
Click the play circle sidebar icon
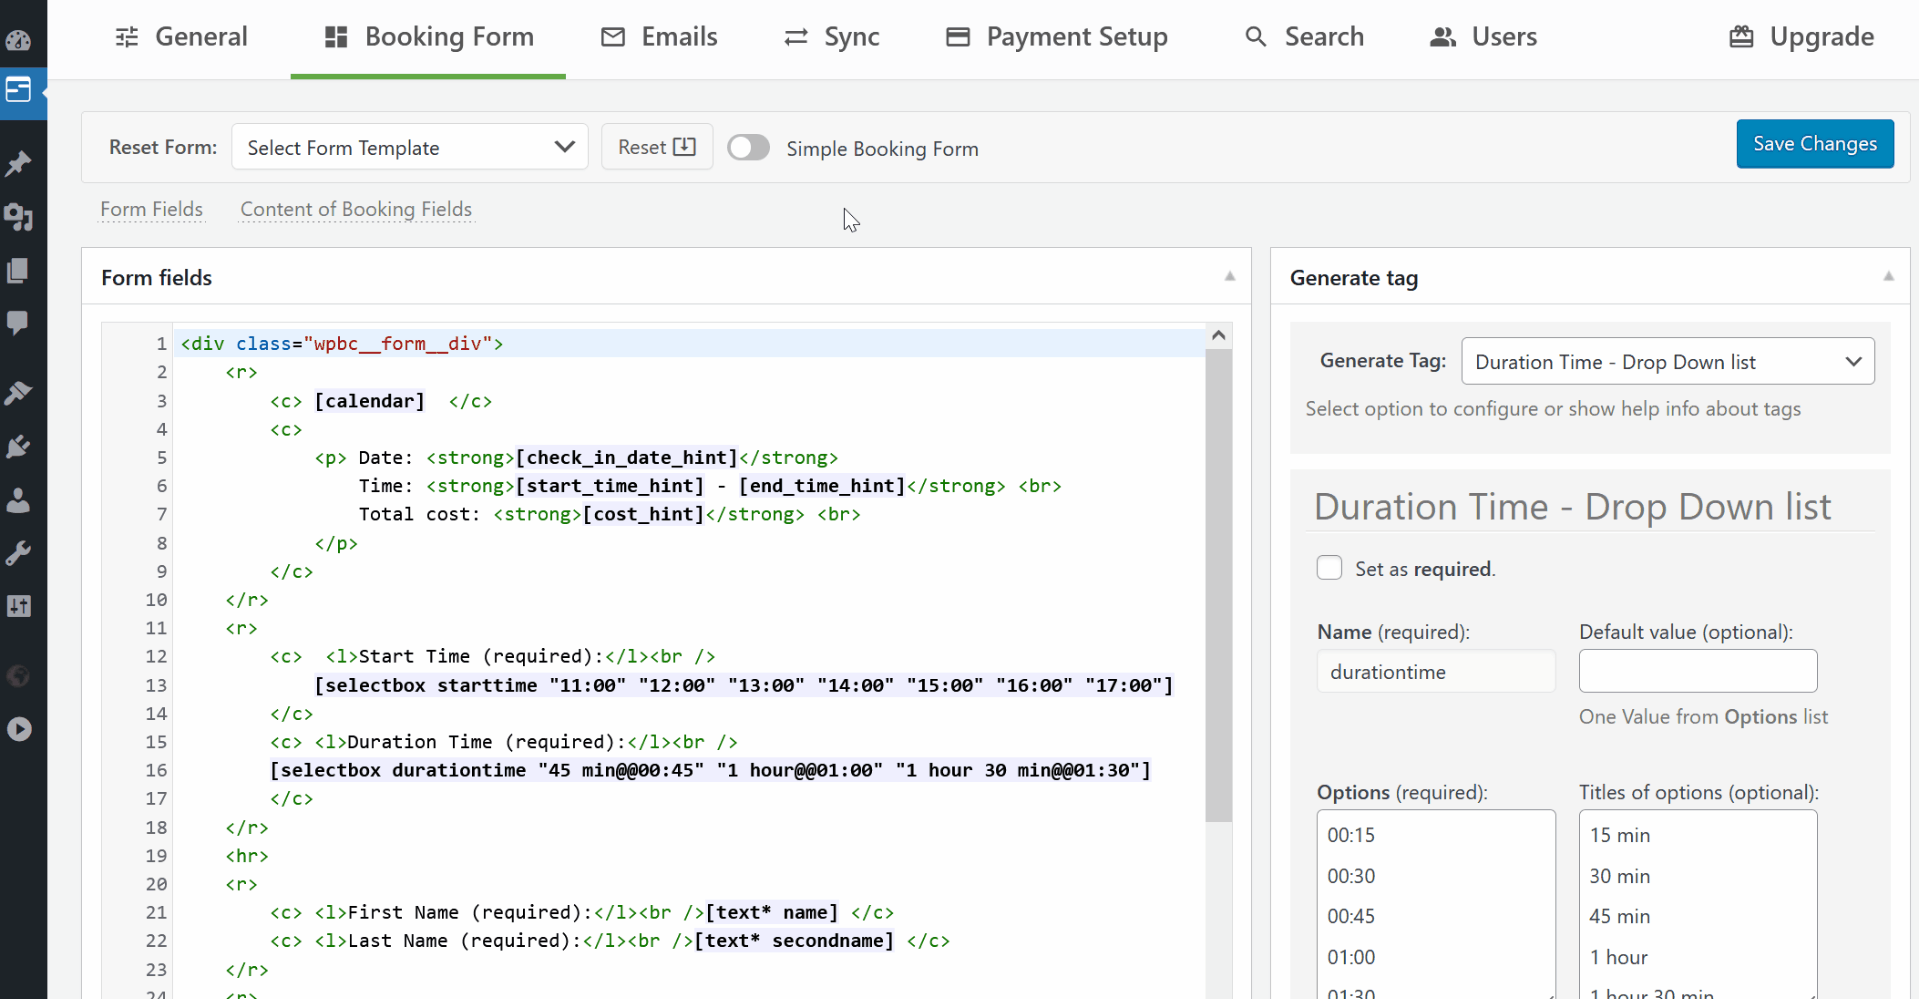click(18, 729)
